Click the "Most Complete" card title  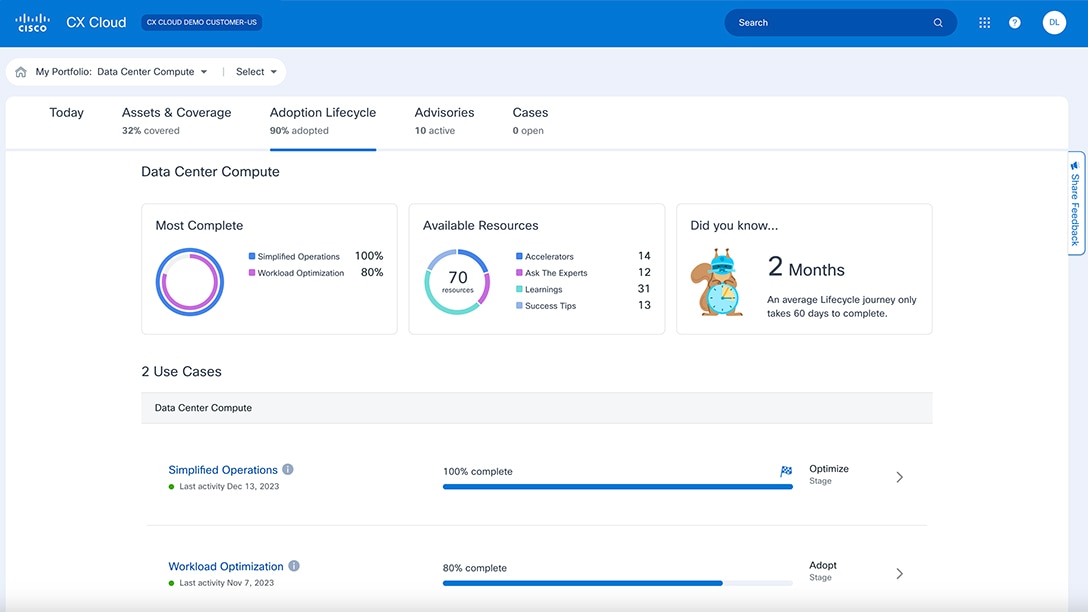pyautogui.click(x=199, y=226)
